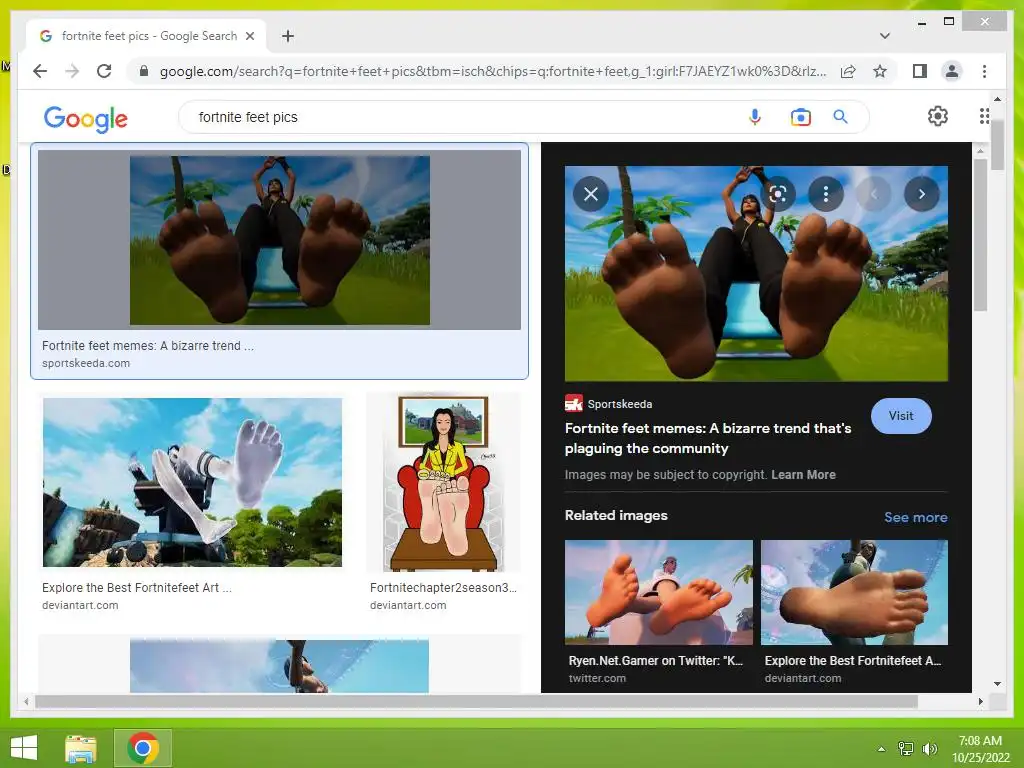Click preview panel scrollbar thumb
Screen dimensions: 1024x768
[x=980, y=235]
